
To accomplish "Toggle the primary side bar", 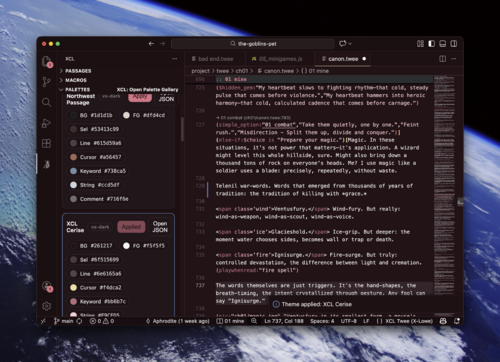I will coord(431,44).
